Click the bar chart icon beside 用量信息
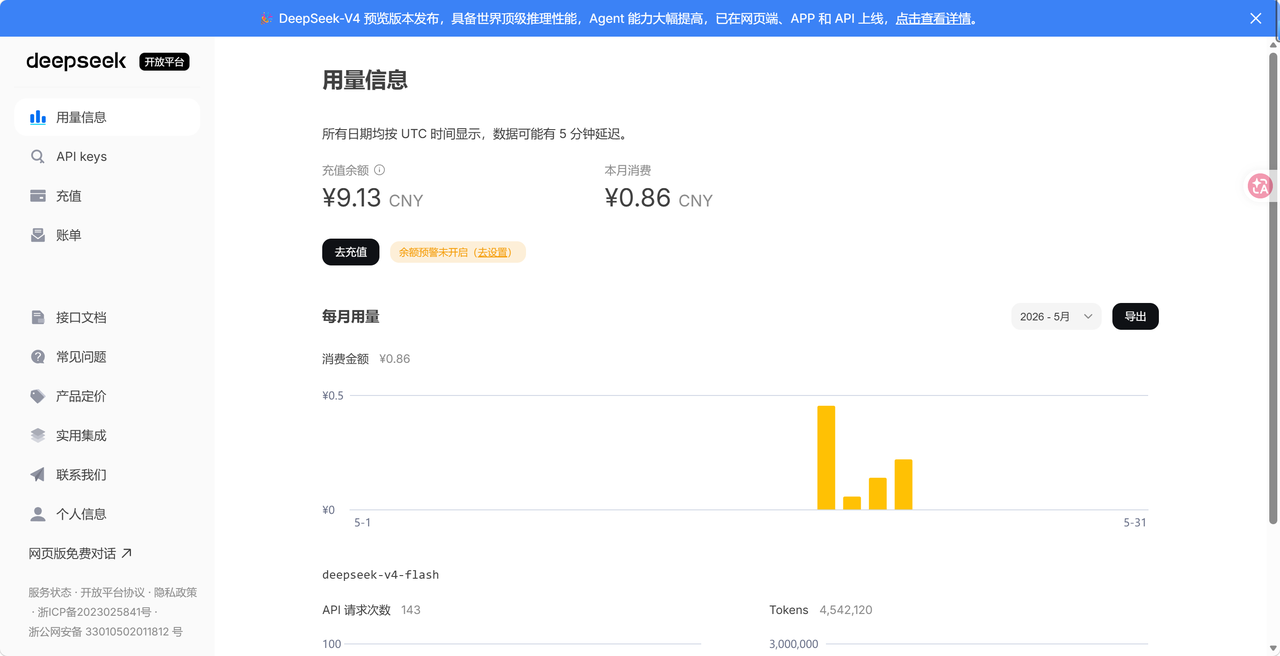This screenshot has height=656, width=1280. click(x=38, y=117)
